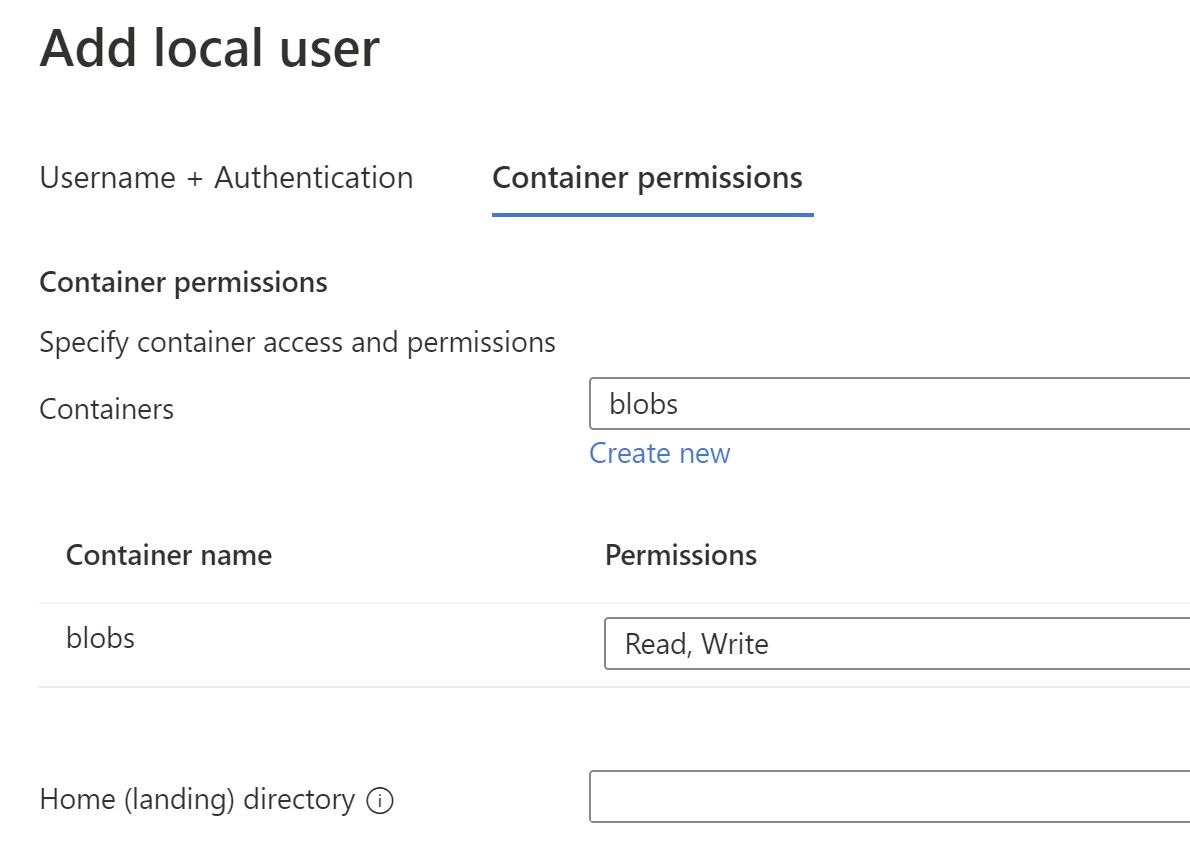Click the Add local user page title
Image resolution: width=1190 pixels, height=853 pixels.
(209, 48)
